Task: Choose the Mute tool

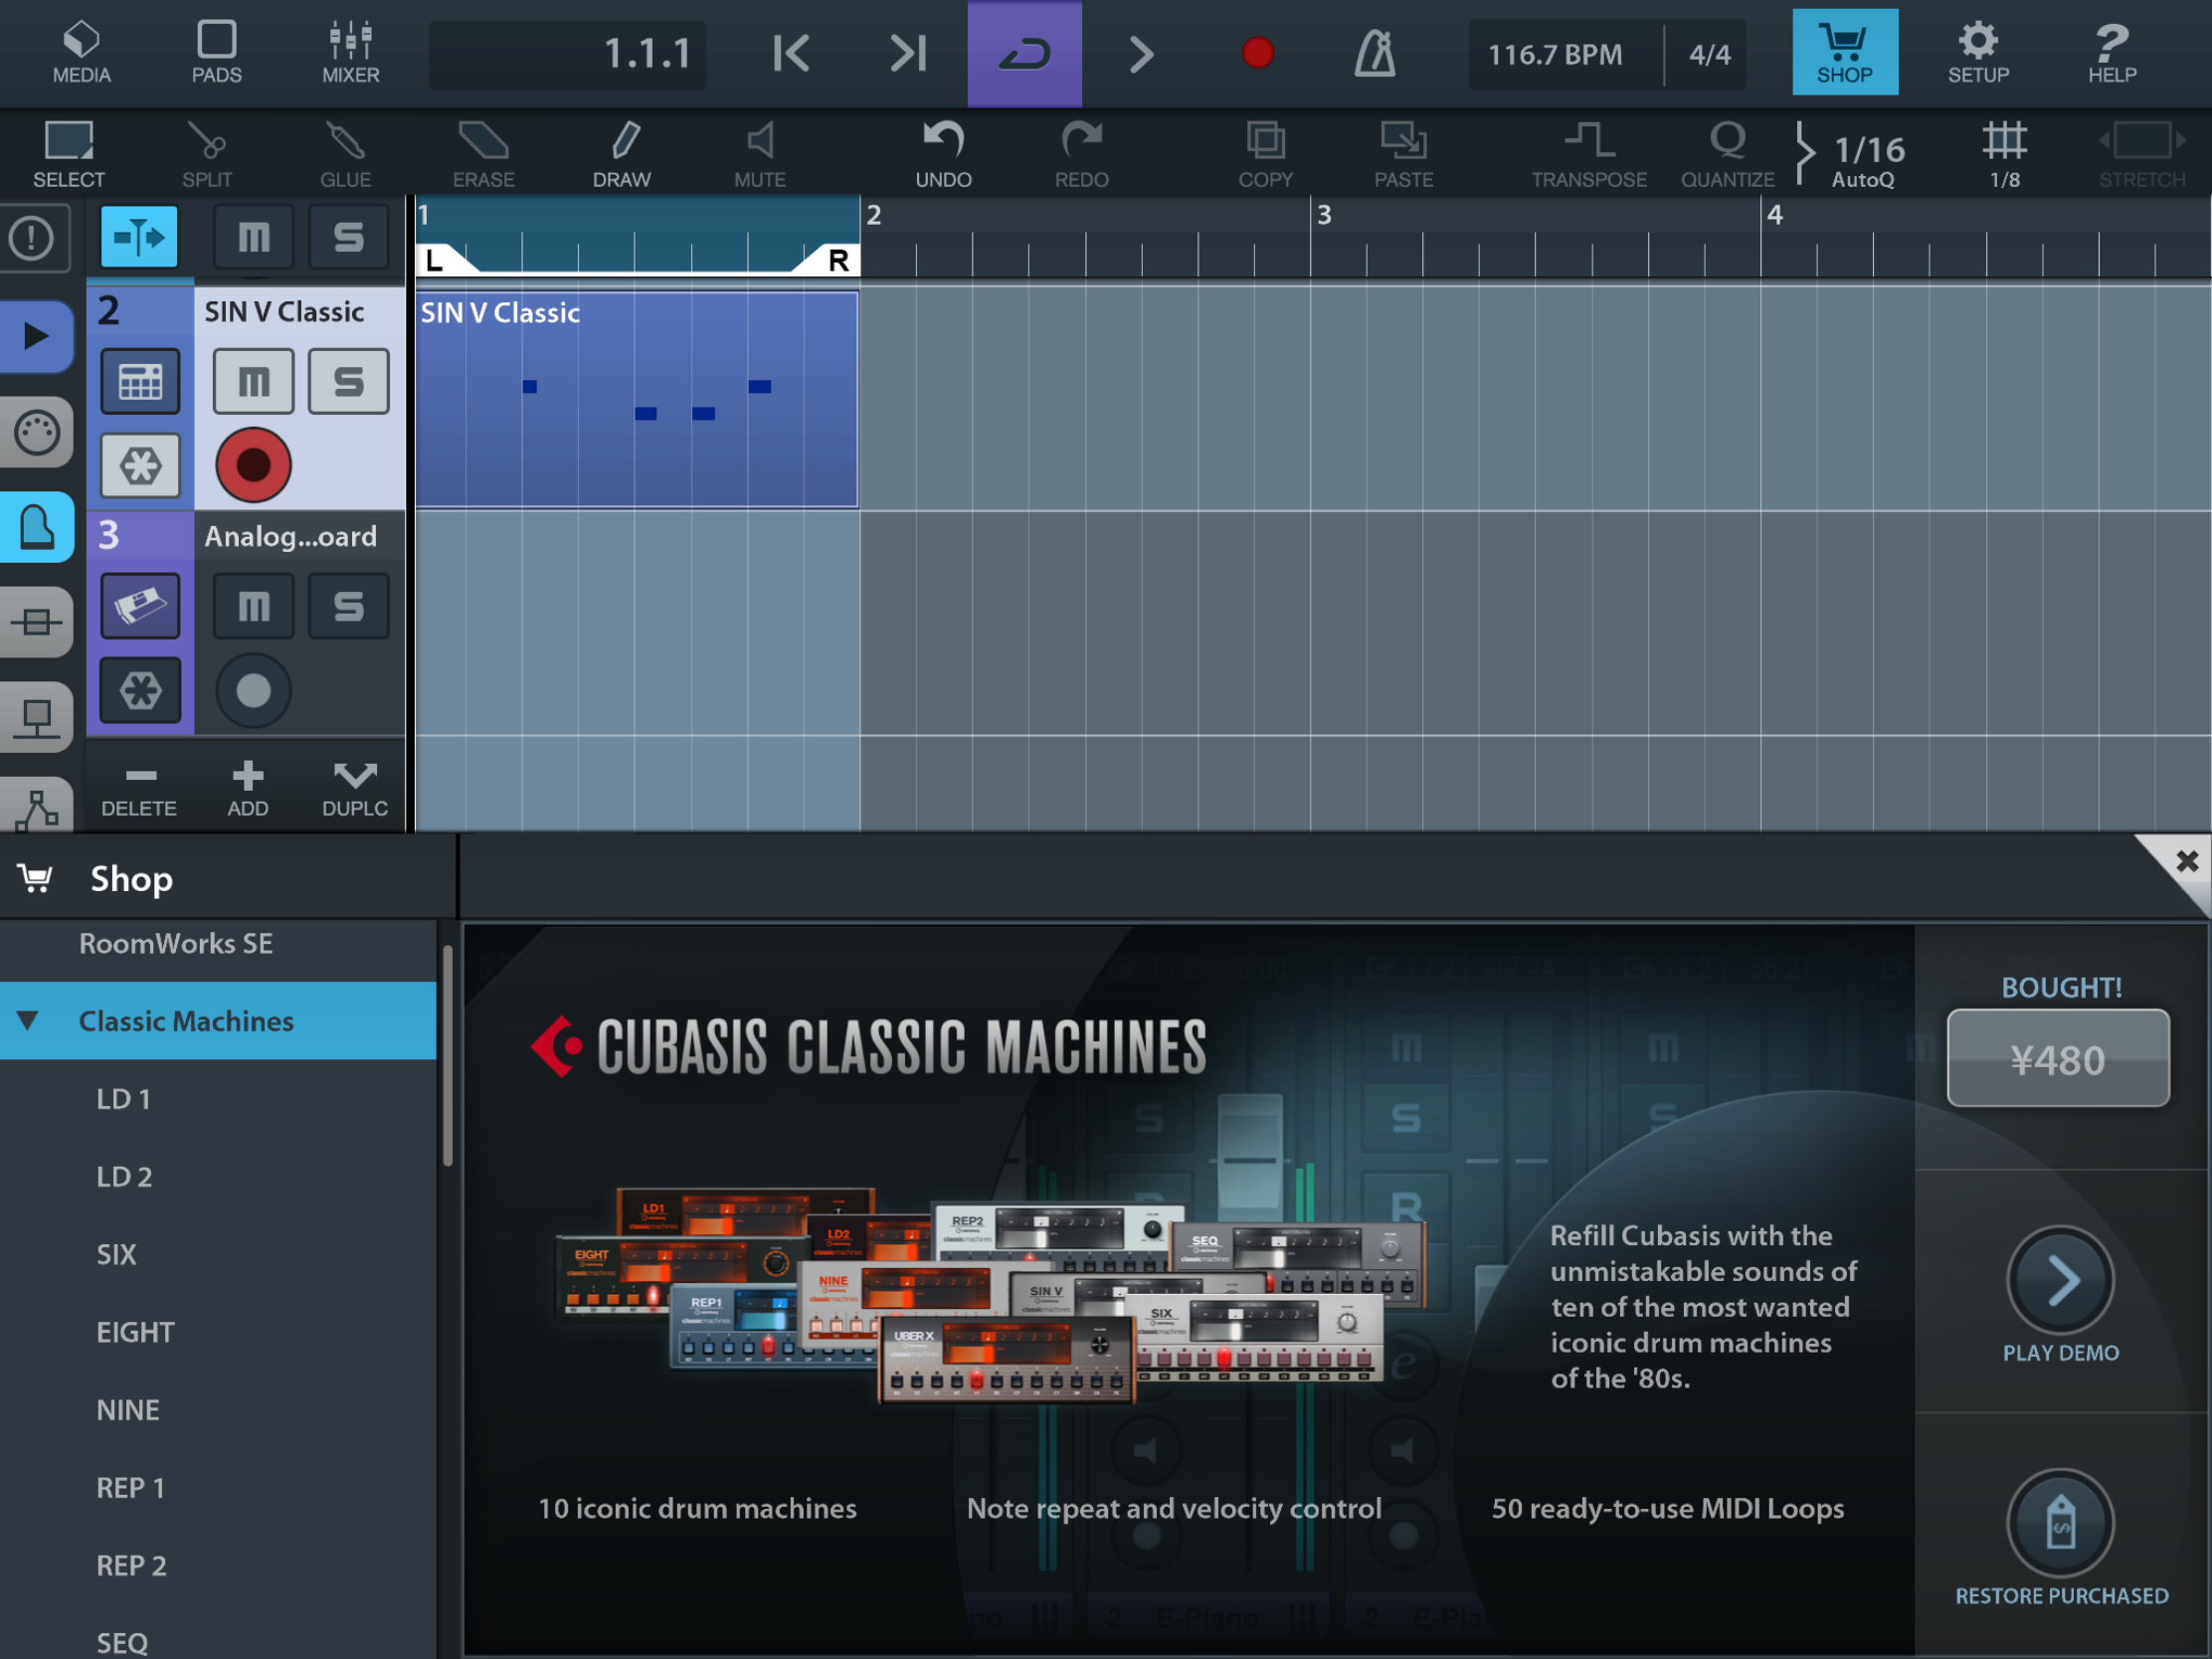Action: coord(760,154)
